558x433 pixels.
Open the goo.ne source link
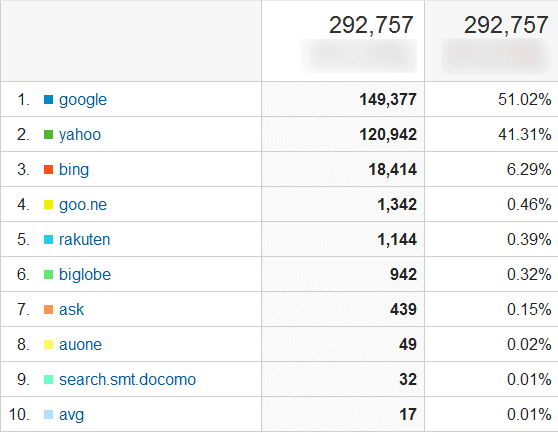point(83,205)
